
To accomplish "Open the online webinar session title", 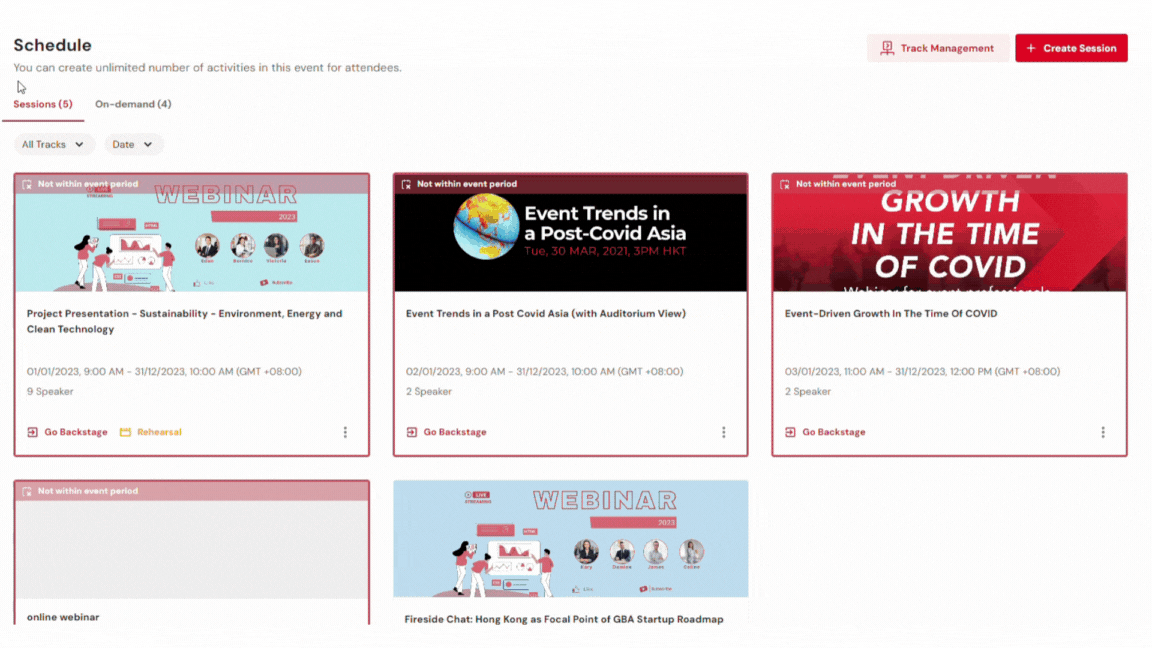I will 63,617.
